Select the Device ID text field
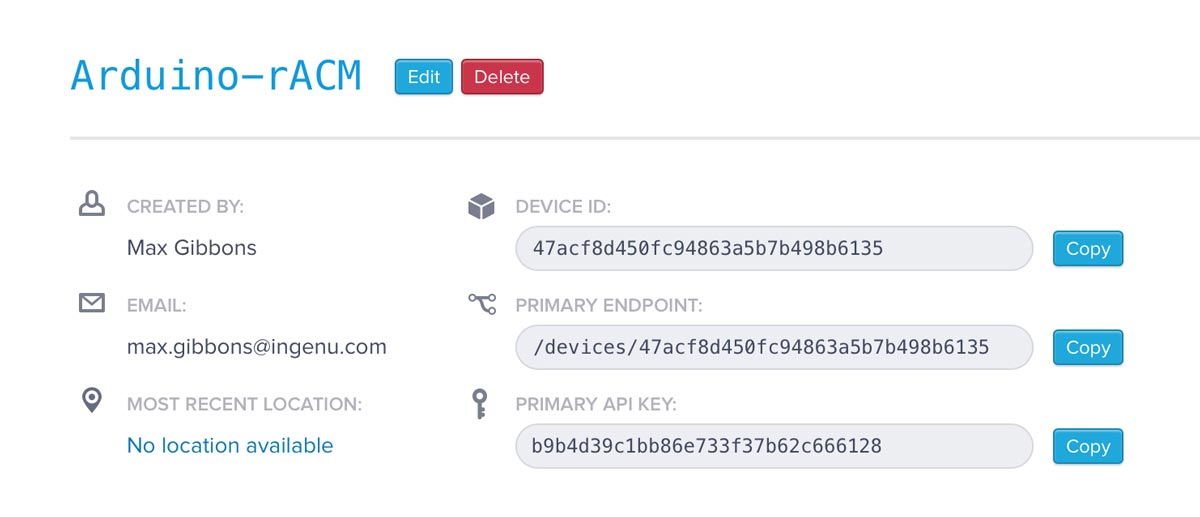The image size is (1200, 517). [774, 248]
